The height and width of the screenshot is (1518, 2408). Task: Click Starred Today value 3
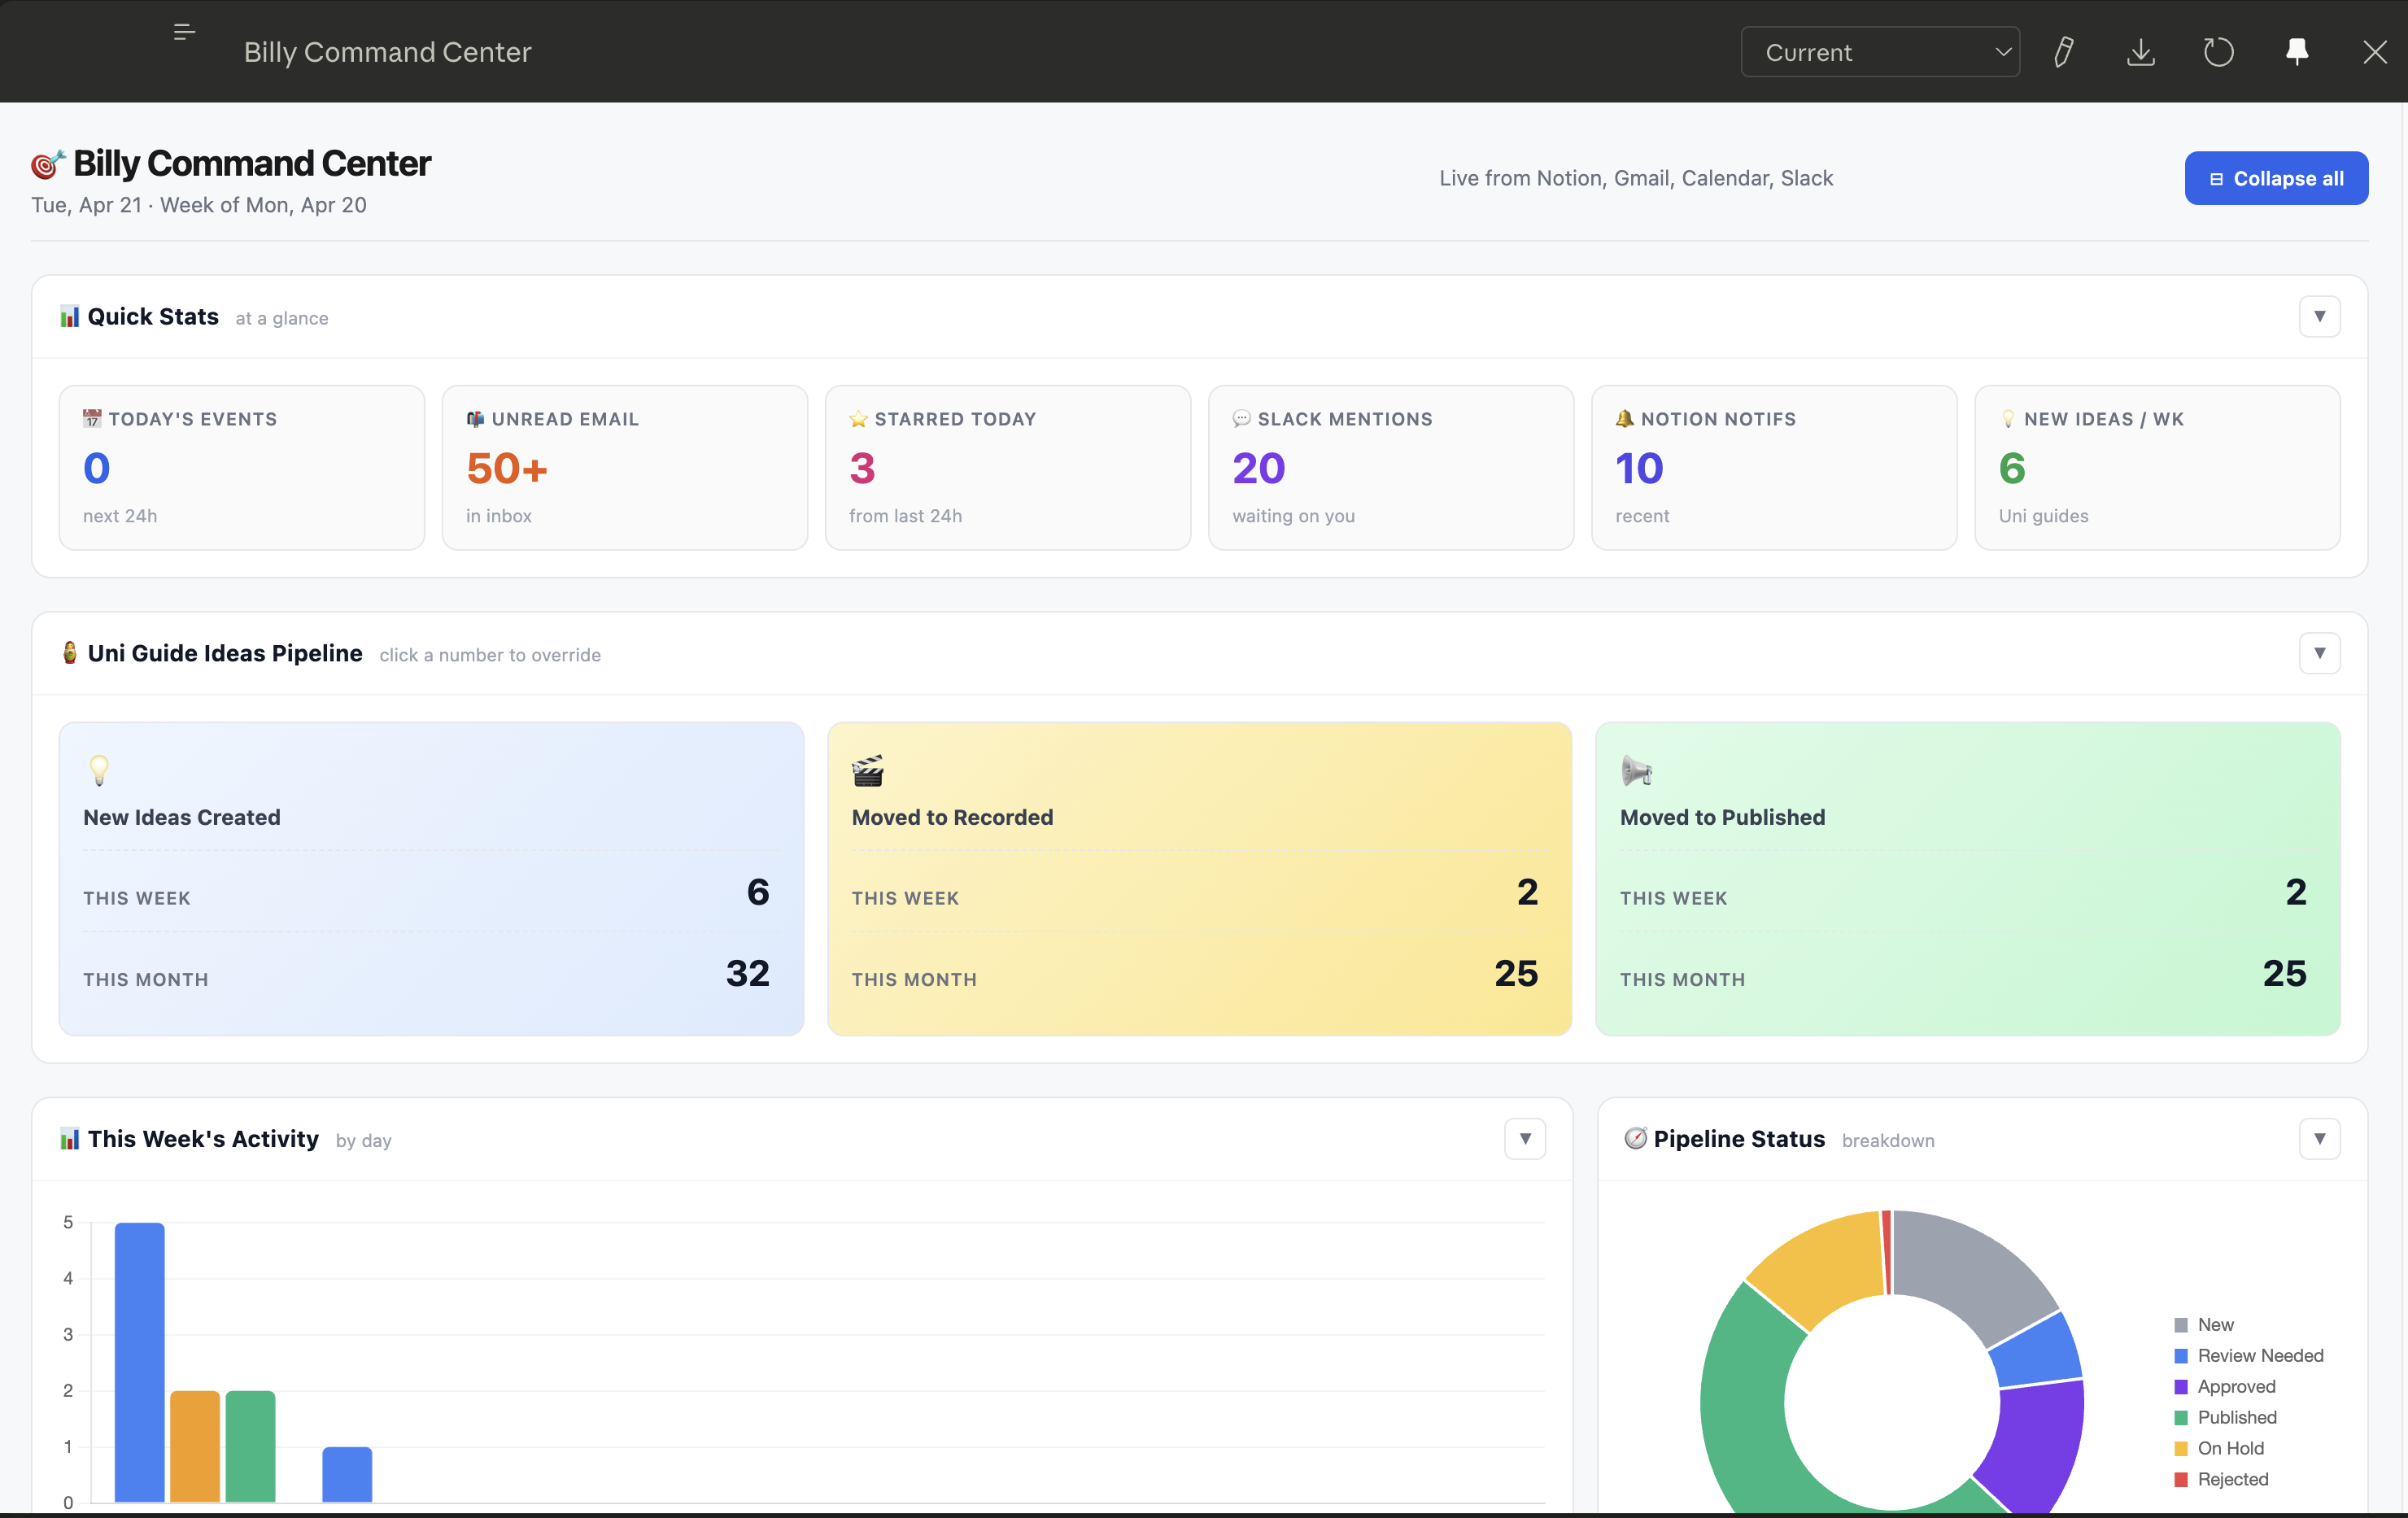pos(862,468)
